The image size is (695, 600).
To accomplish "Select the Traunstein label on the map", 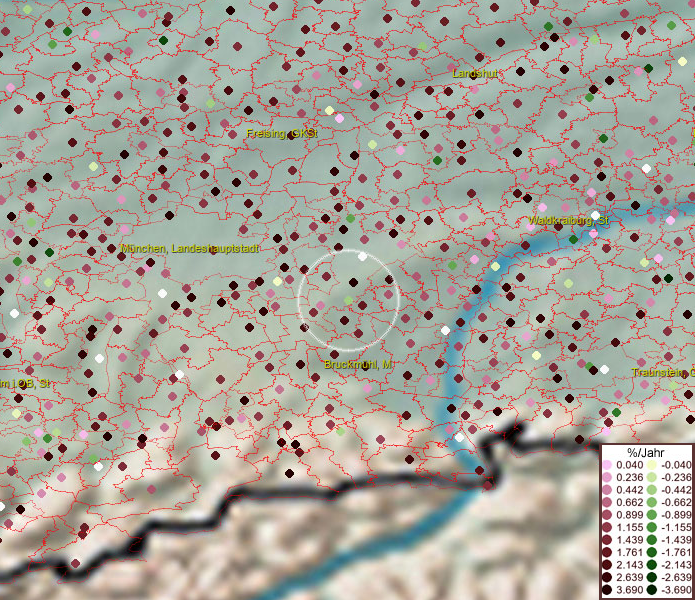I will pyautogui.click(x=662, y=373).
